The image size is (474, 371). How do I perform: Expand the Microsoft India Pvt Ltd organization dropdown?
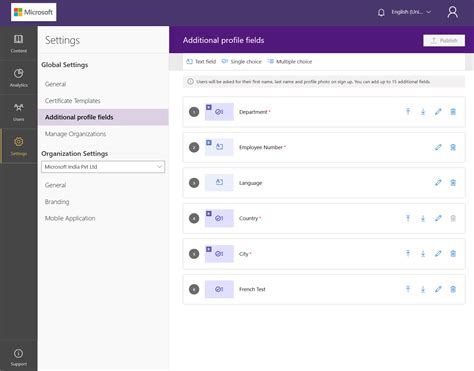103,167
